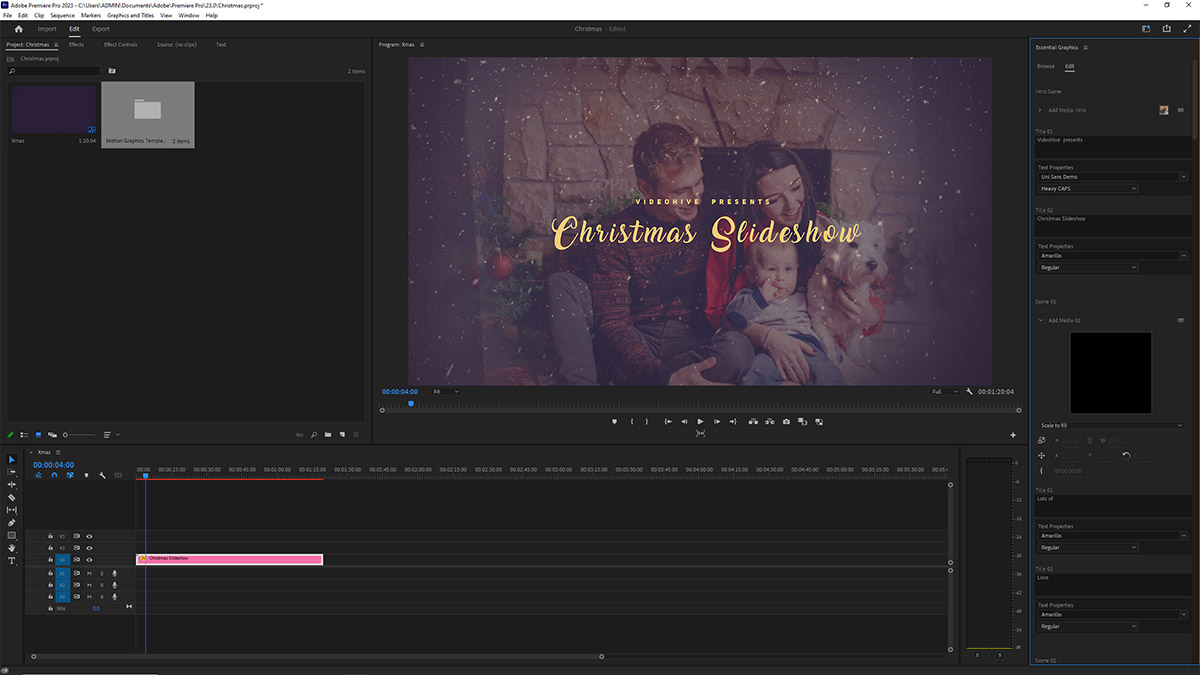Click Program monitor current timecode
Screen dimensions: 1200x675
pos(400,391)
